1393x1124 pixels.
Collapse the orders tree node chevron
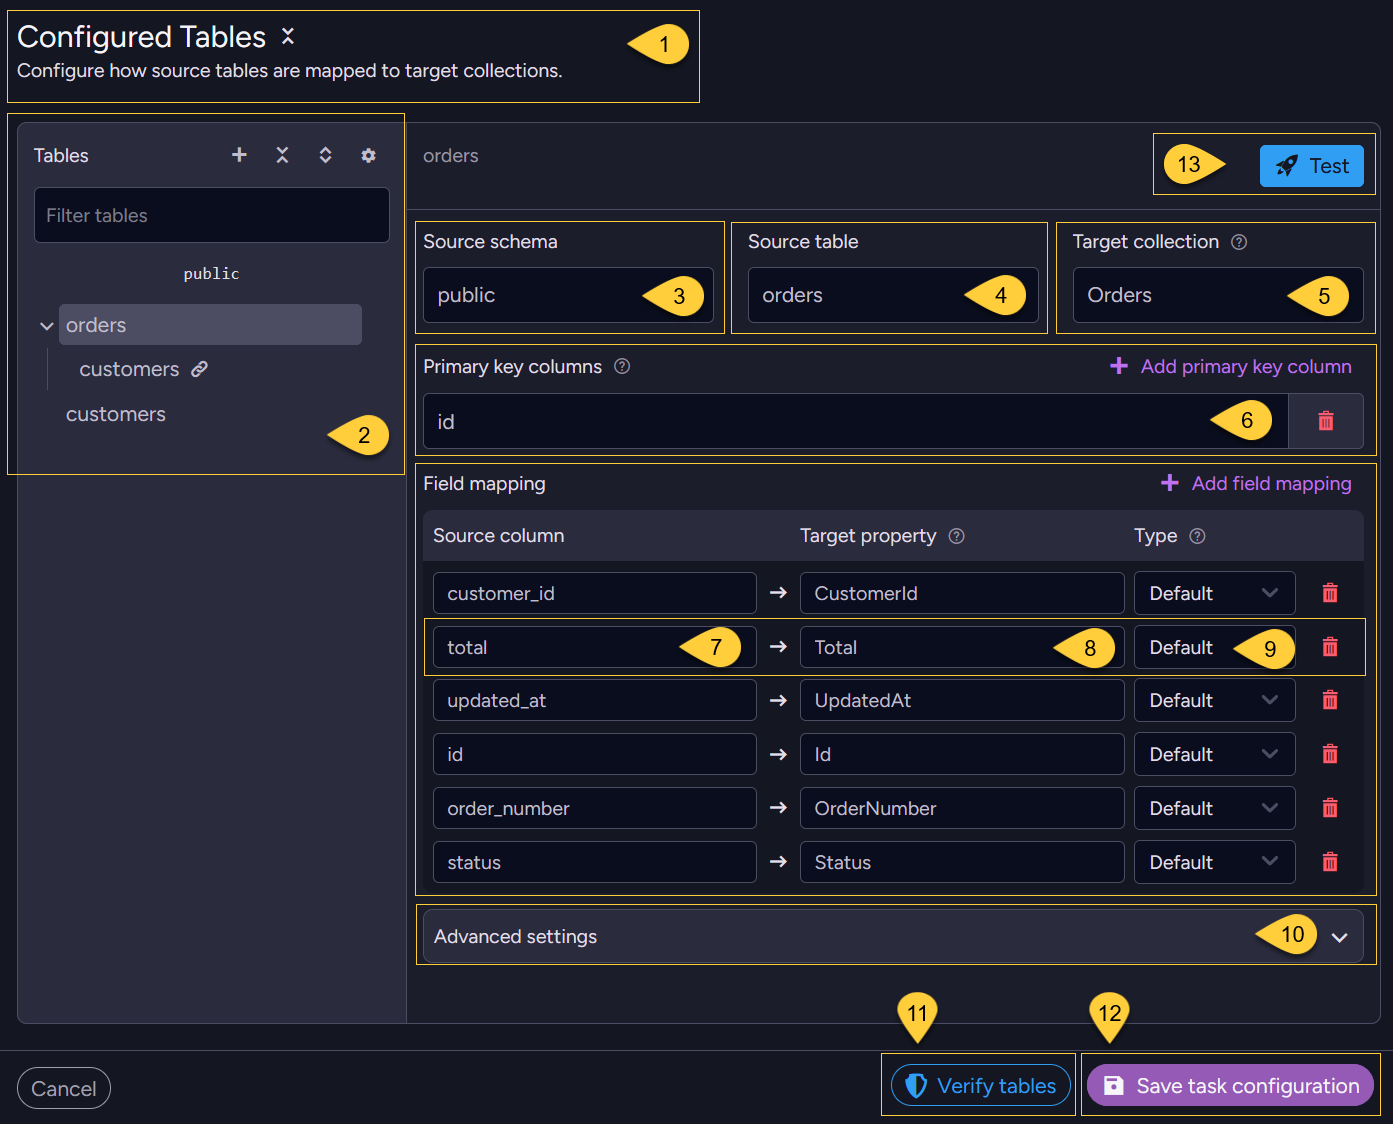point(46,326)
